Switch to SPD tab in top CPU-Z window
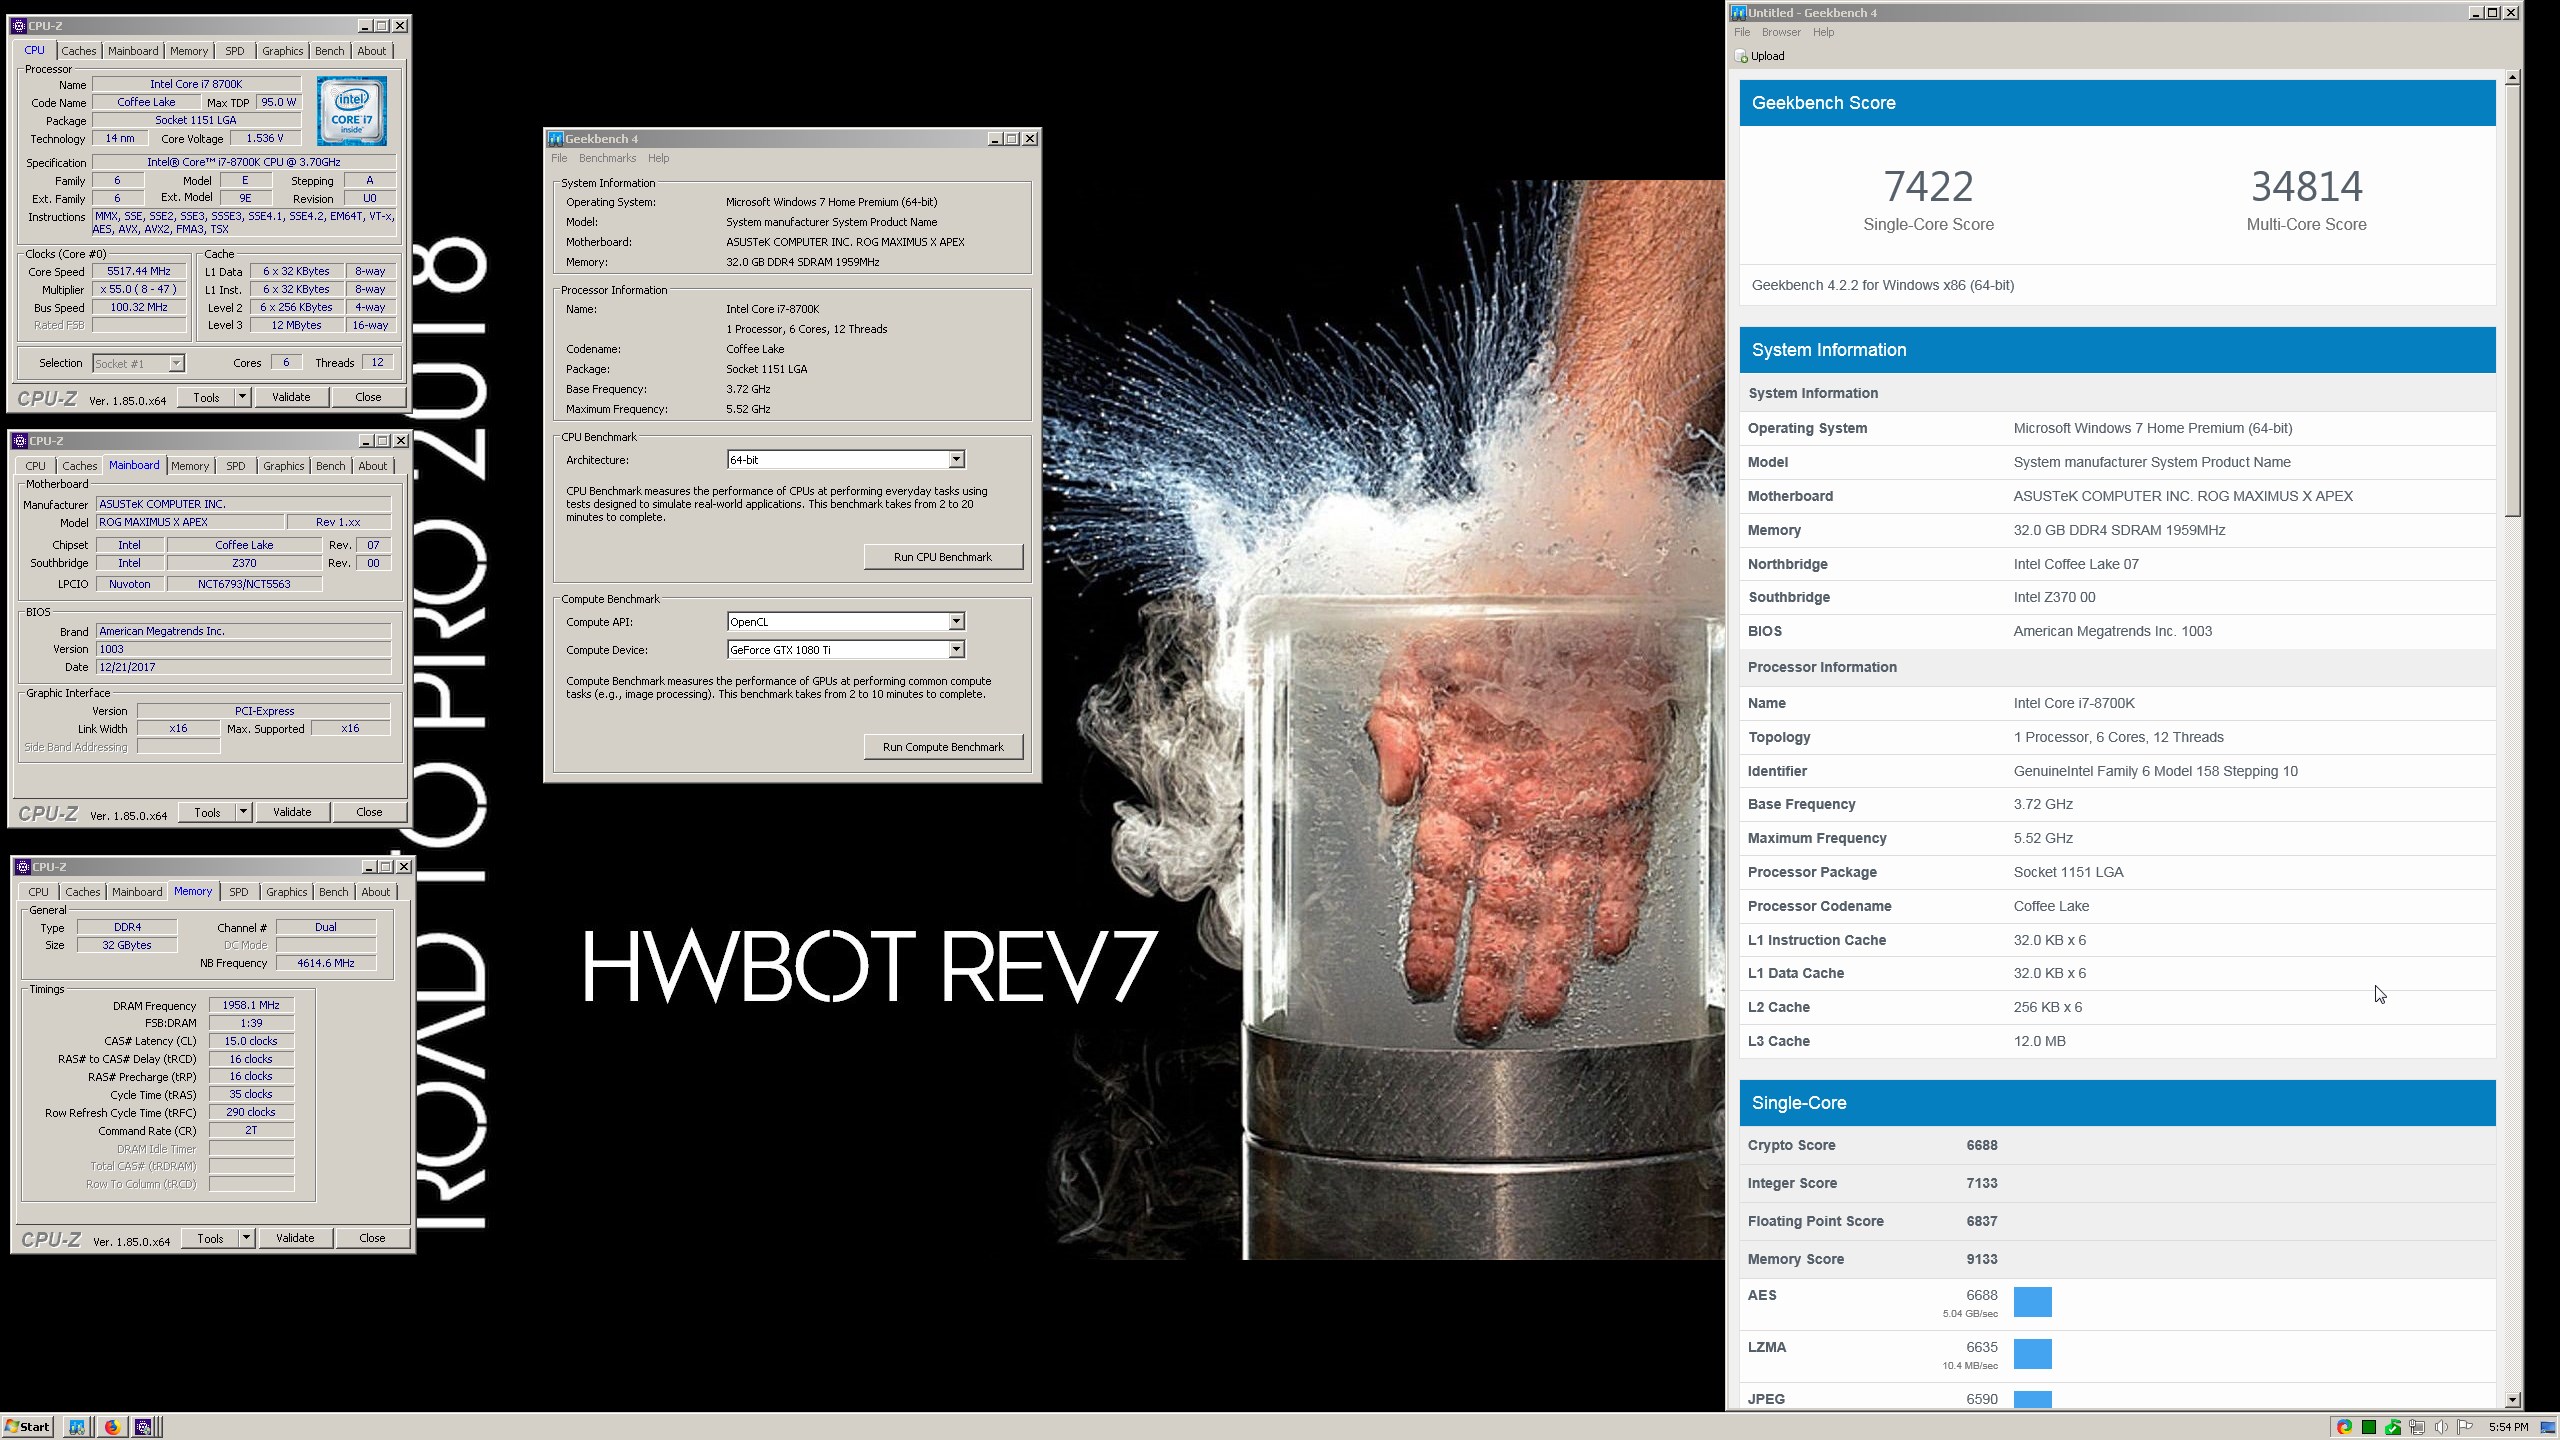This screenshot has height=1440, width=2560. click(x=234, y=51)
